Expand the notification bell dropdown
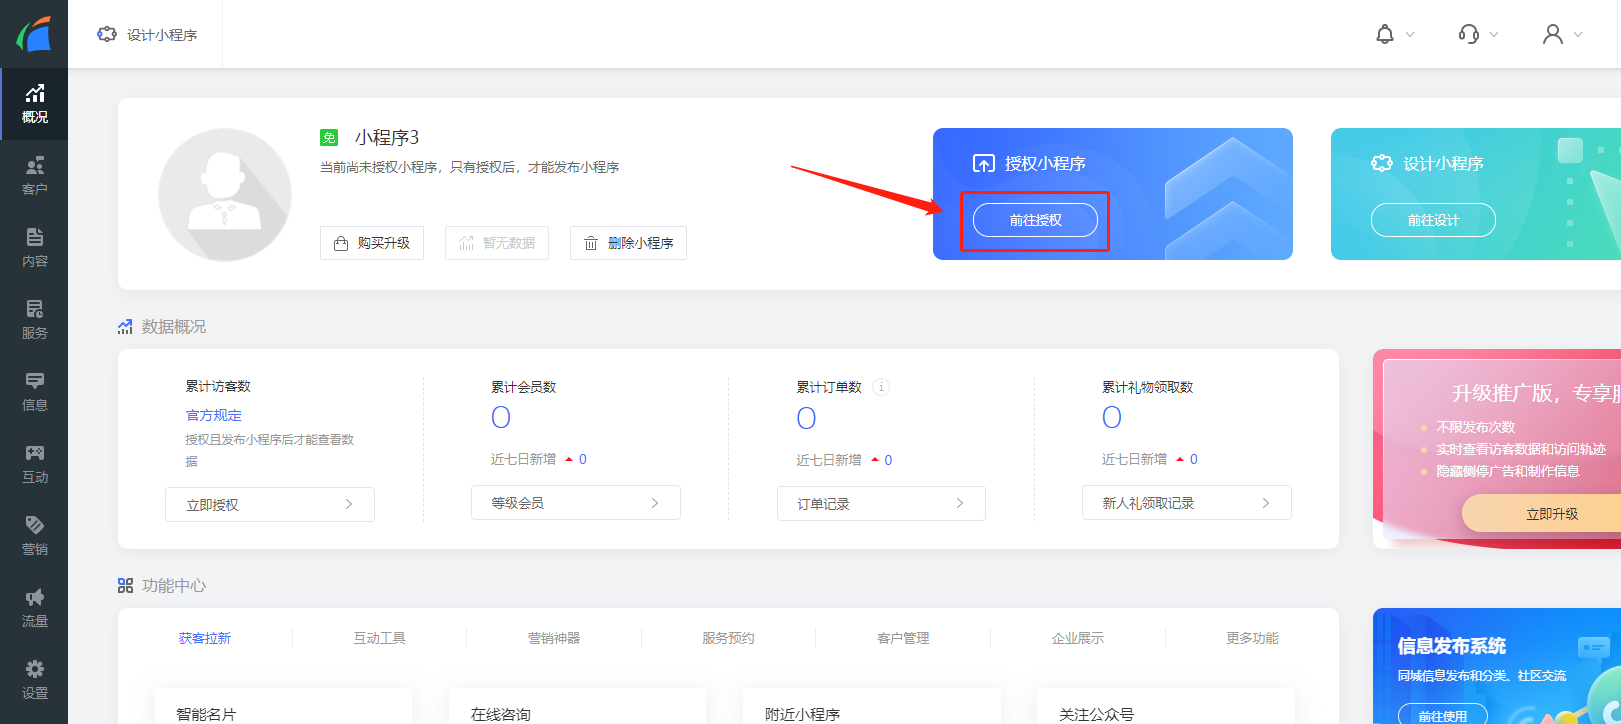The width and height of the screenshot is (1621, 724). 1394,35
